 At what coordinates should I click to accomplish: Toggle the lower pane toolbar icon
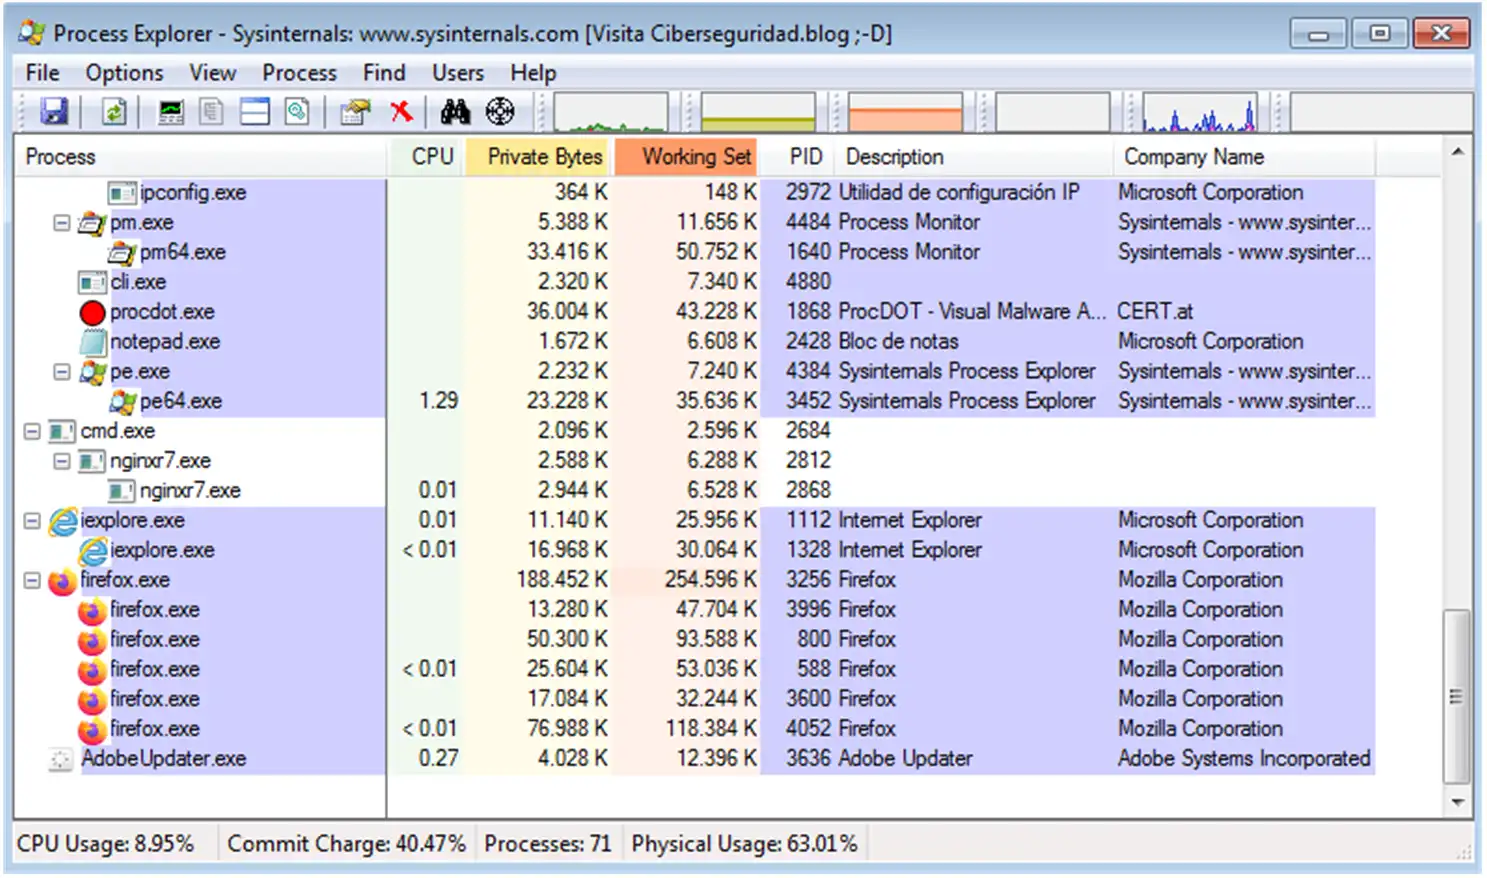[x=255, y=111]
